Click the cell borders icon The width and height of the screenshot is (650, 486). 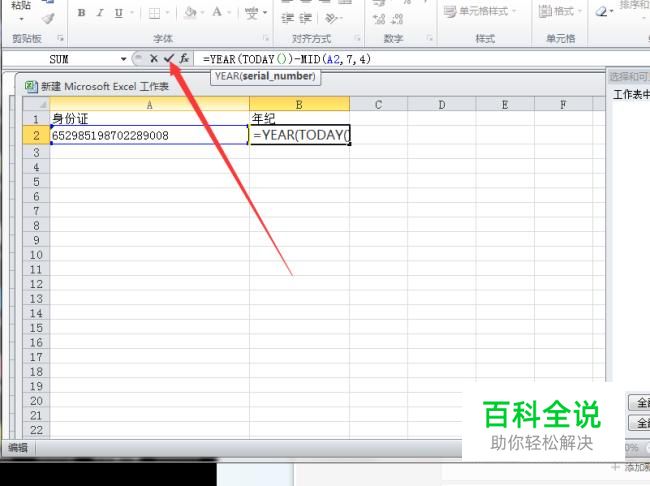tap(154, 13)
